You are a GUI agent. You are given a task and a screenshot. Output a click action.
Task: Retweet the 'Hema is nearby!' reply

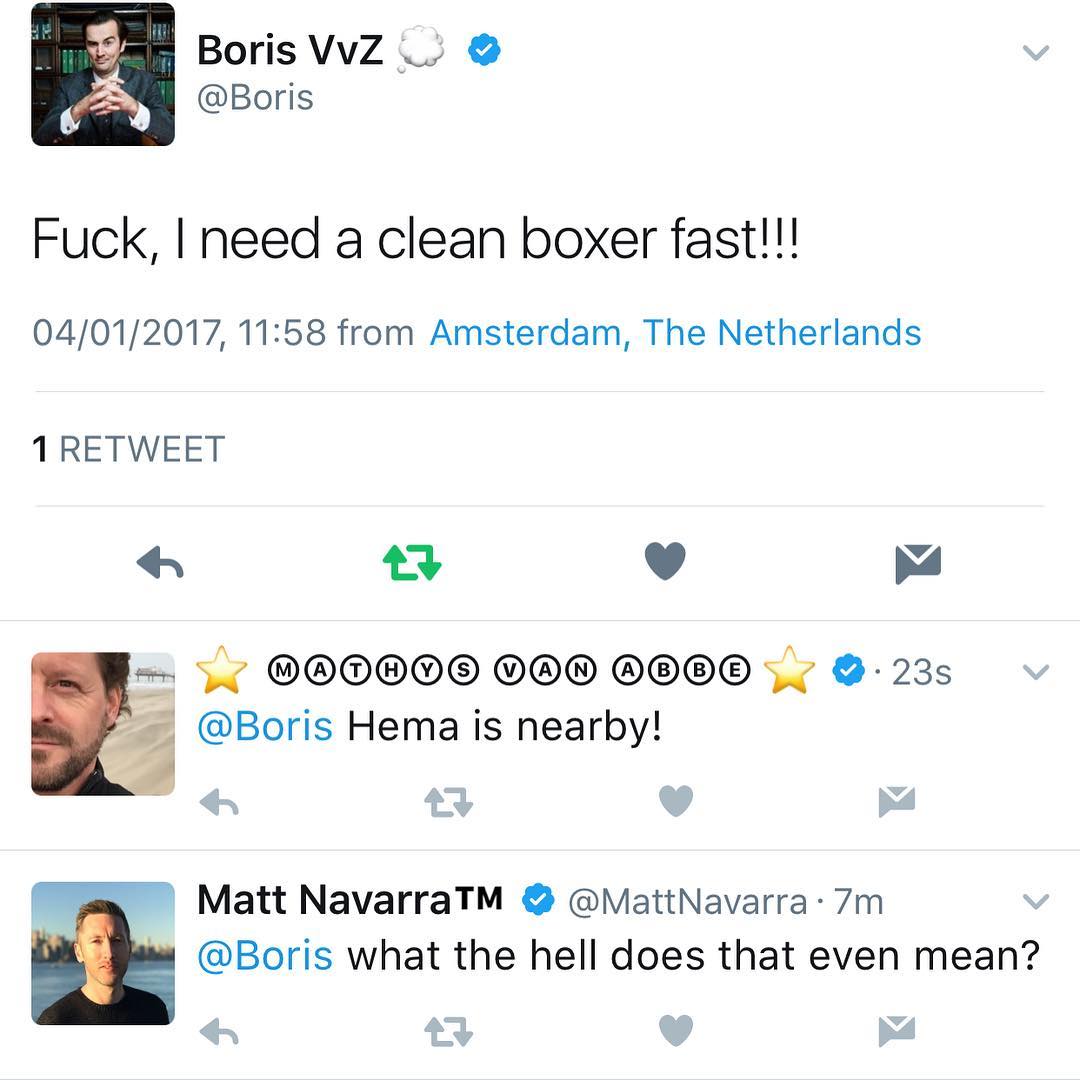pyautogui.click(x=448, y=801)
